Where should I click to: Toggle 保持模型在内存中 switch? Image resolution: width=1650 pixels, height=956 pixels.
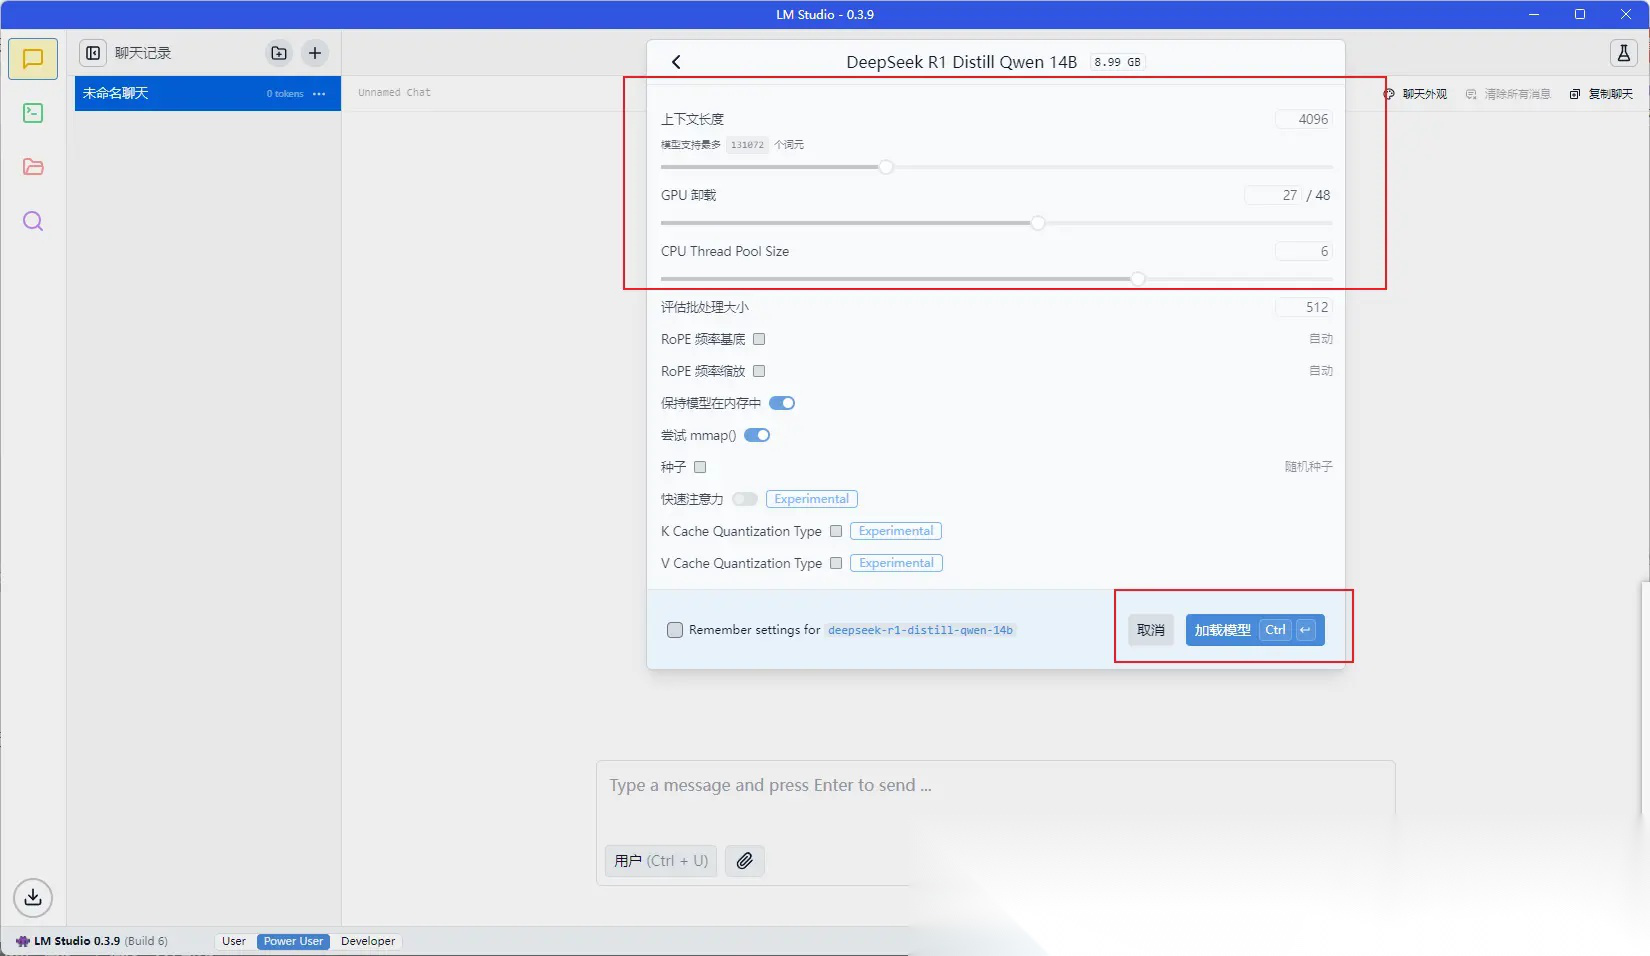click(782, 403)
